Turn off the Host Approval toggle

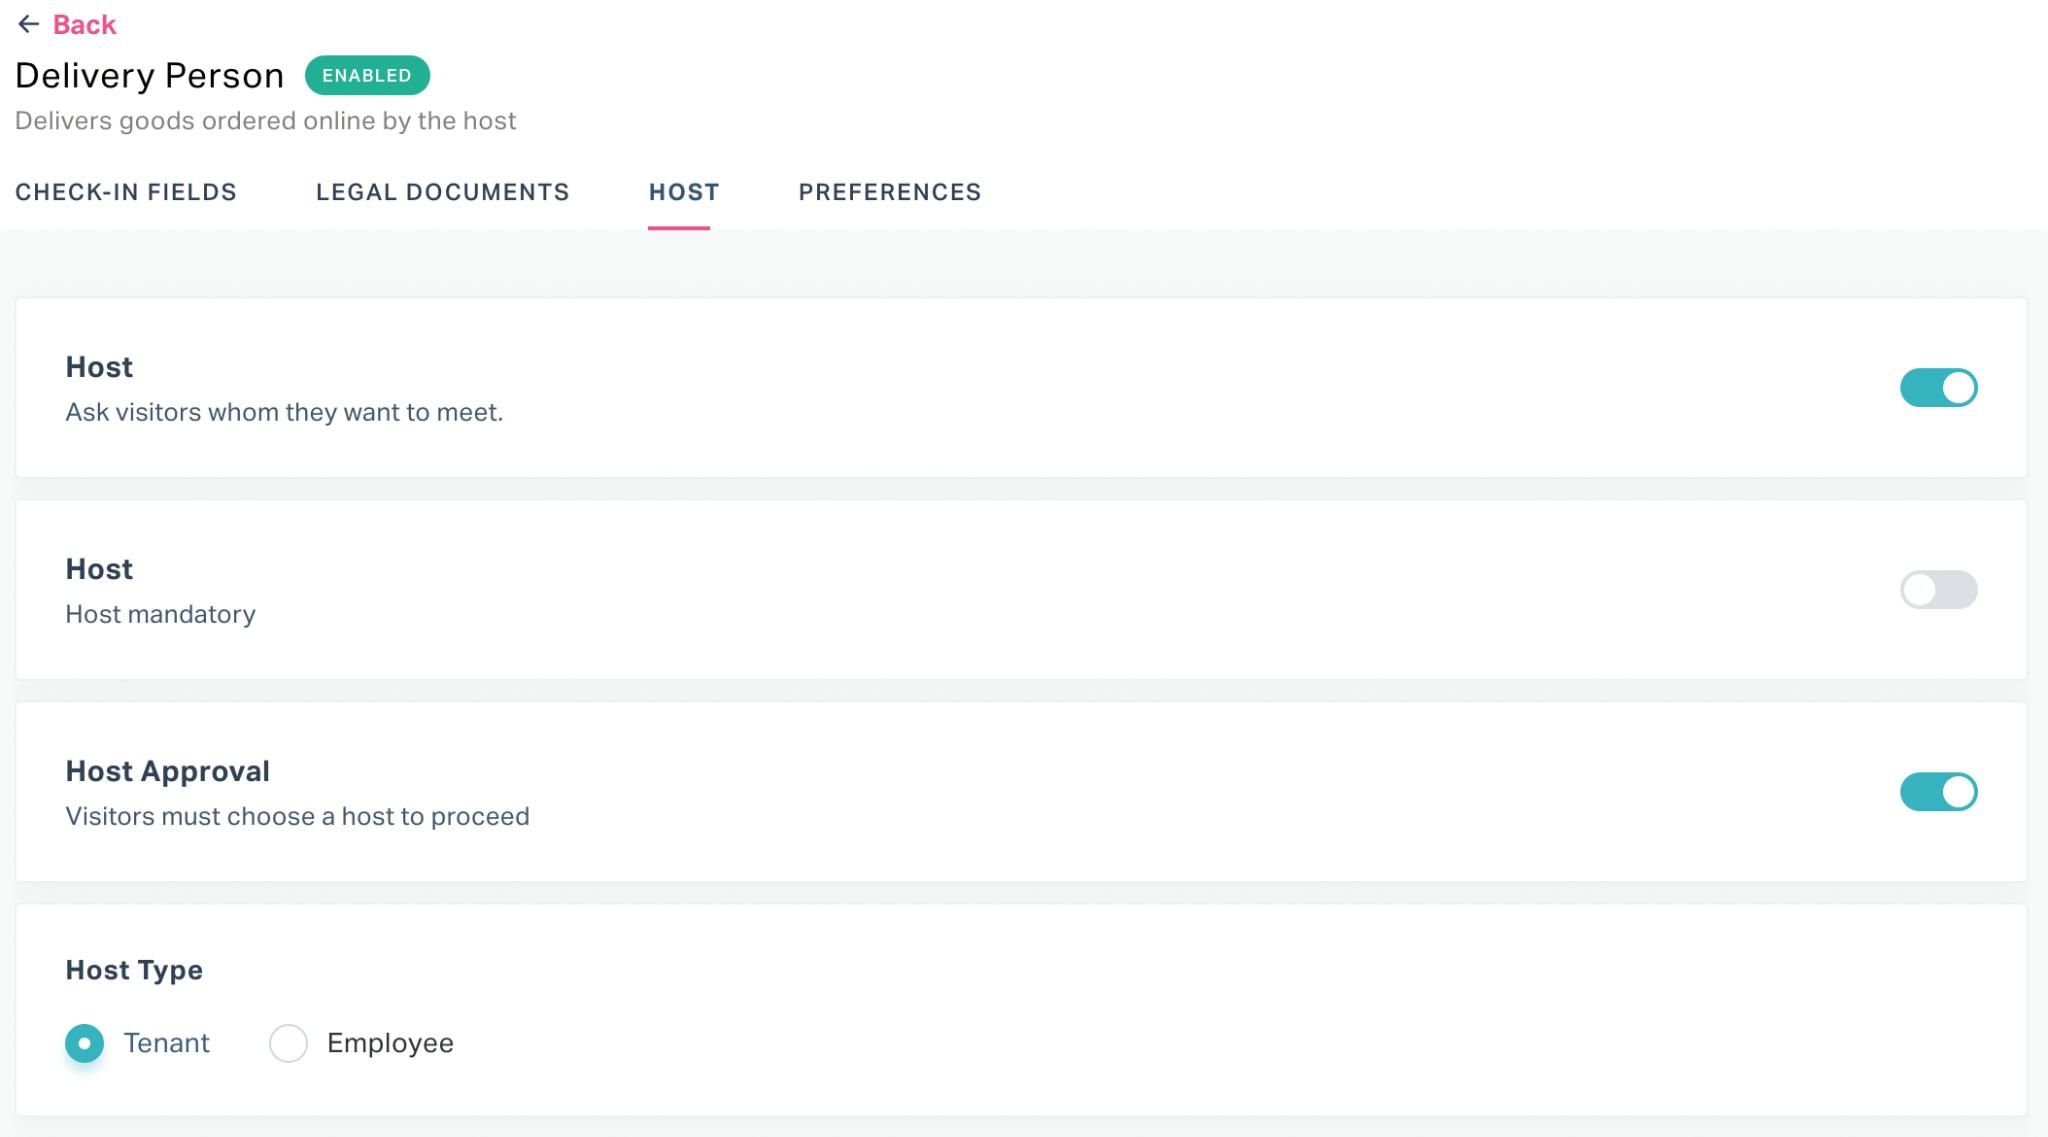(x=1938, y=792)
